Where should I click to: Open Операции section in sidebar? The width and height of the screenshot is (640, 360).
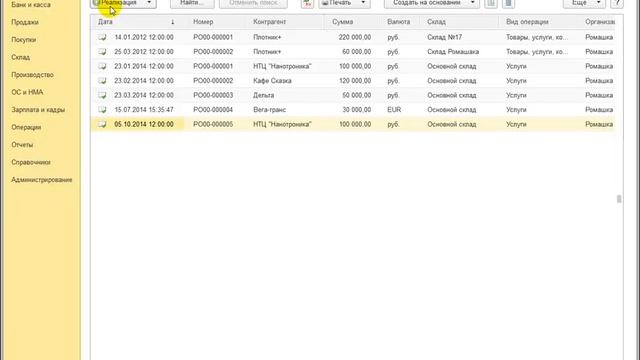(26, 127)
